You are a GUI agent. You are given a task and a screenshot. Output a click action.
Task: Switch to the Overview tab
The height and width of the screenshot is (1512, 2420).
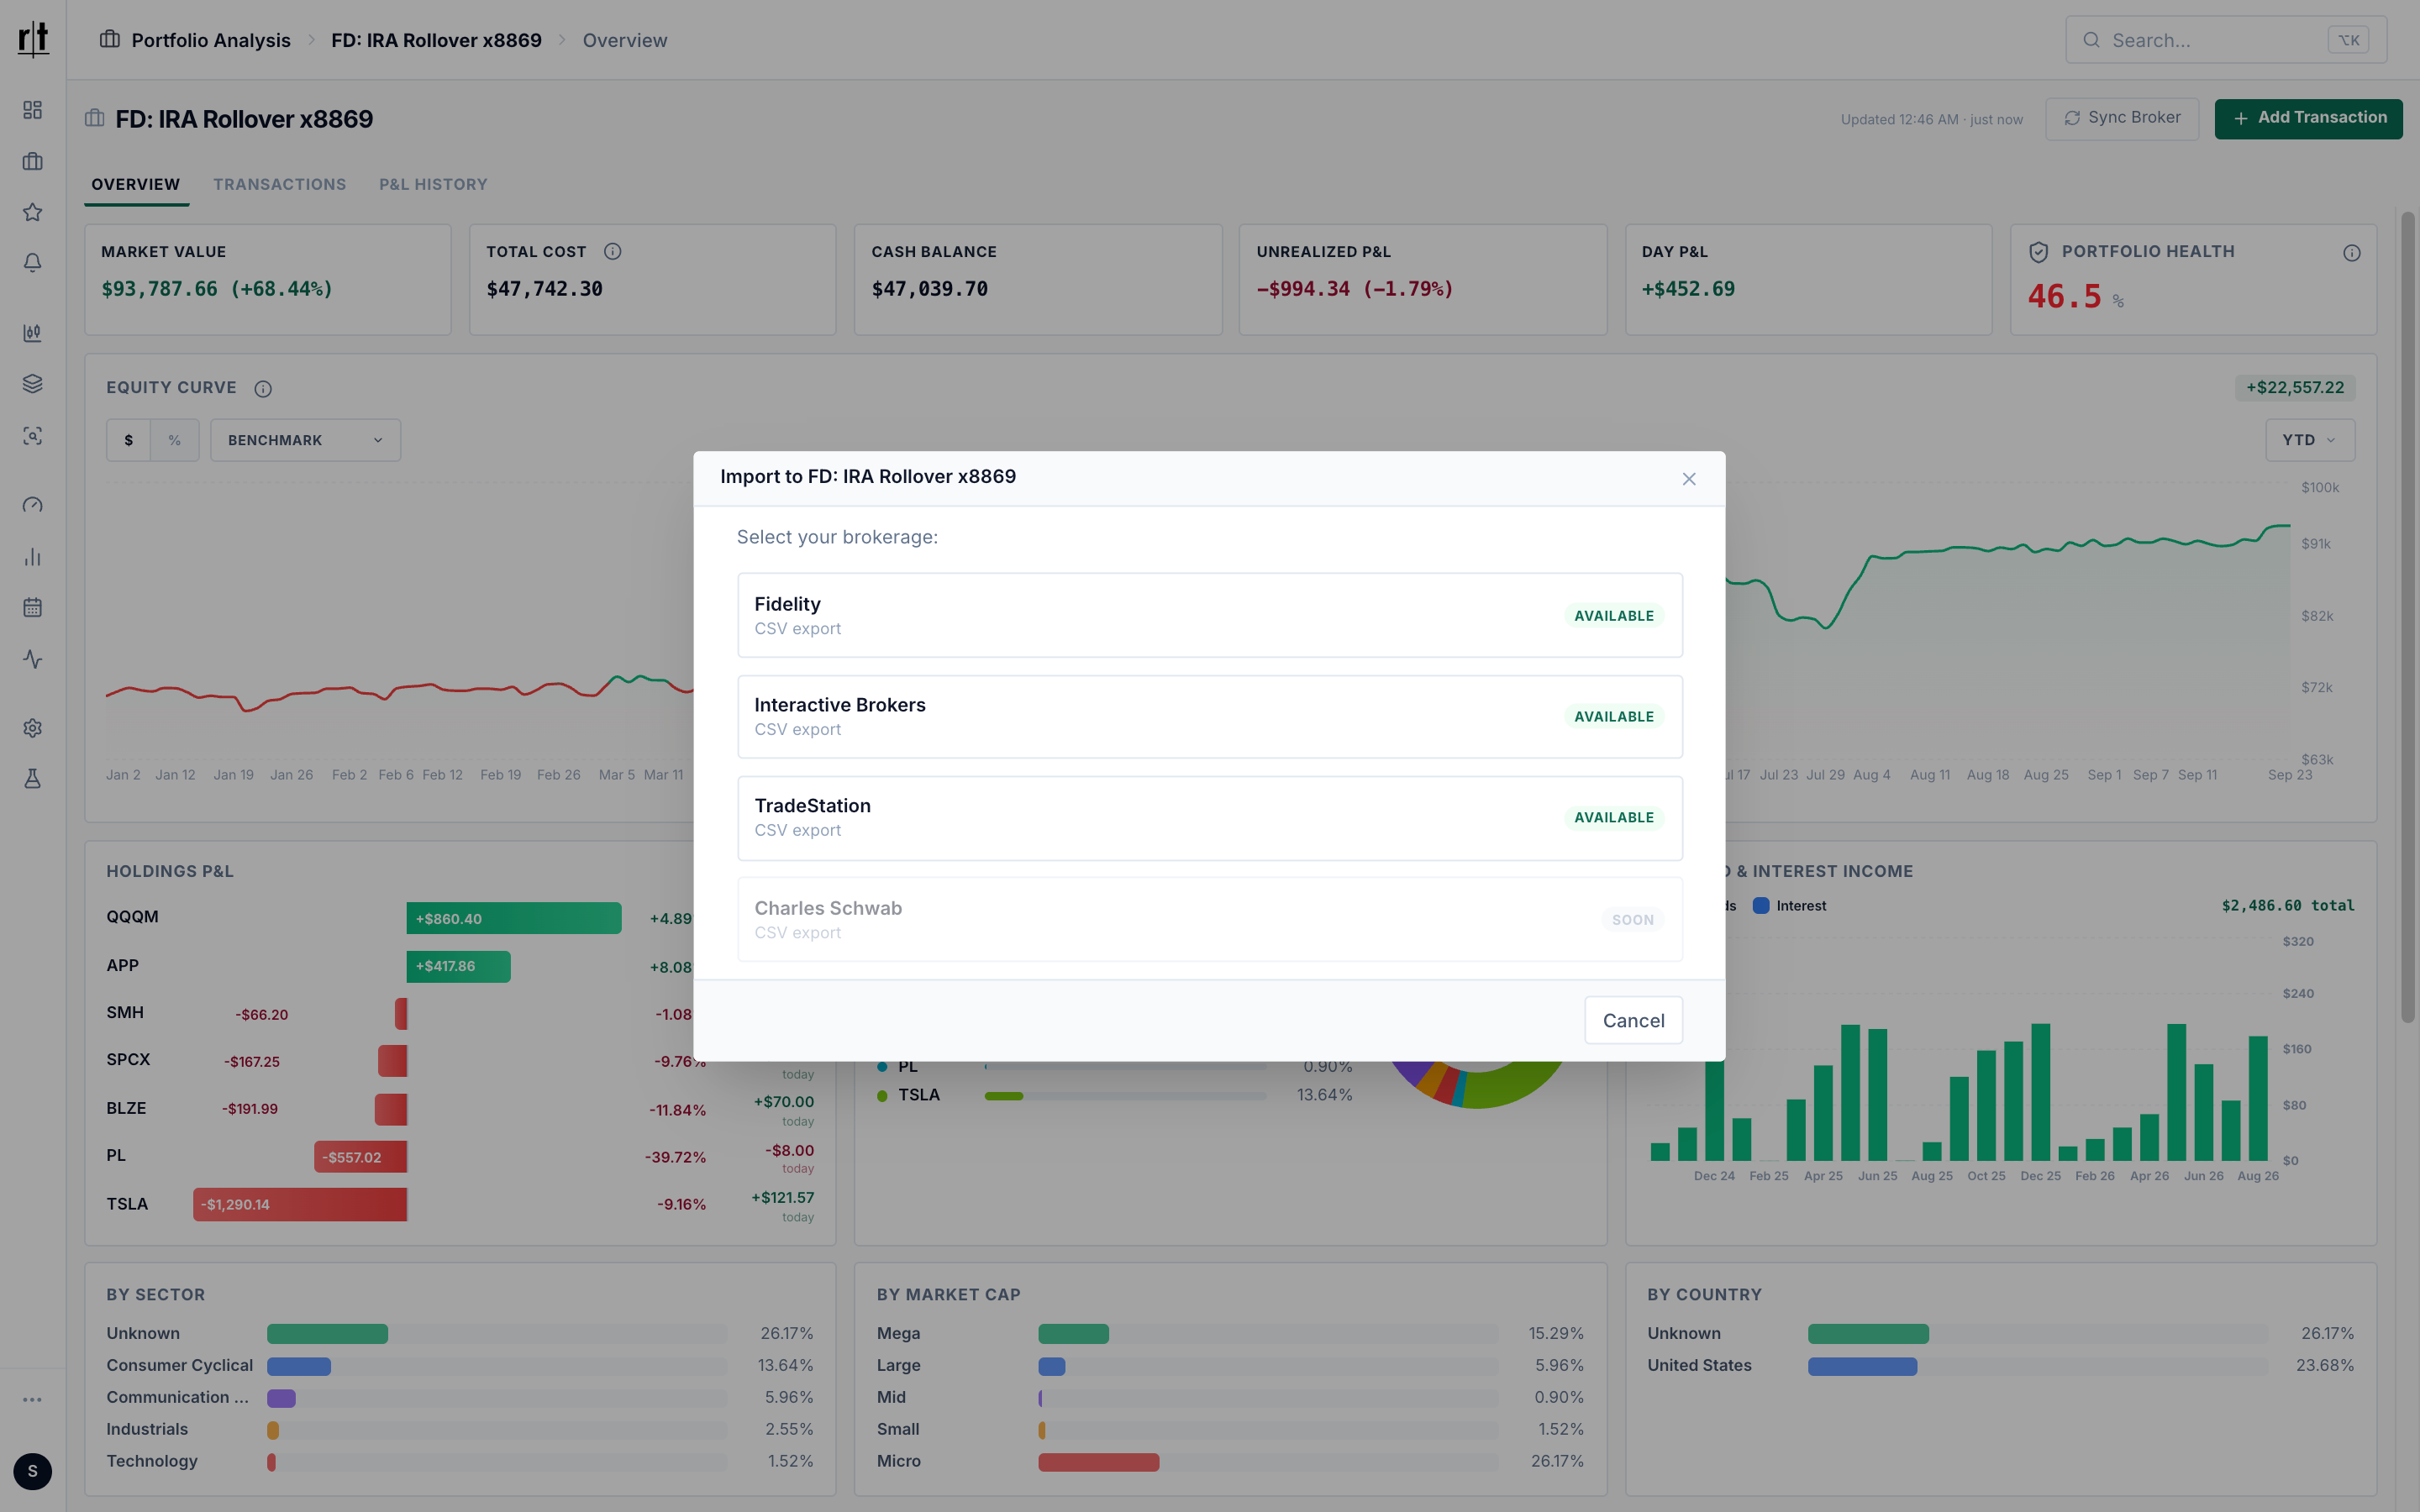pos(136,185)
